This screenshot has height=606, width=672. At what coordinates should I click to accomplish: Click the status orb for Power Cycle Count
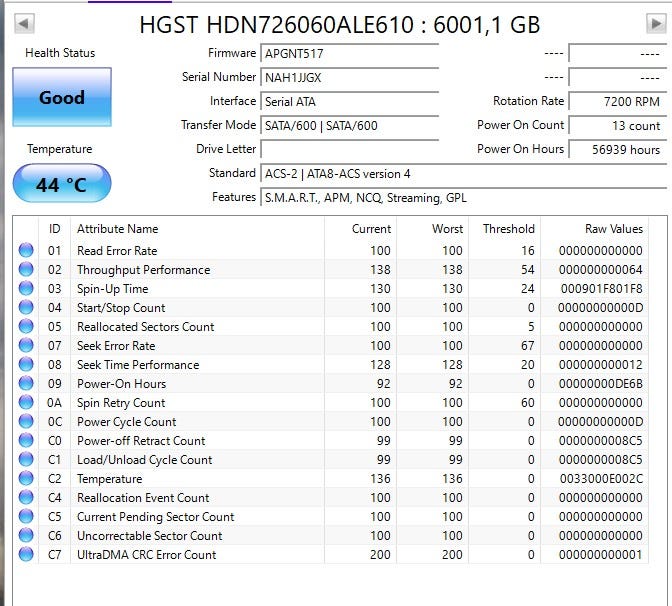[x=26, y=421]
